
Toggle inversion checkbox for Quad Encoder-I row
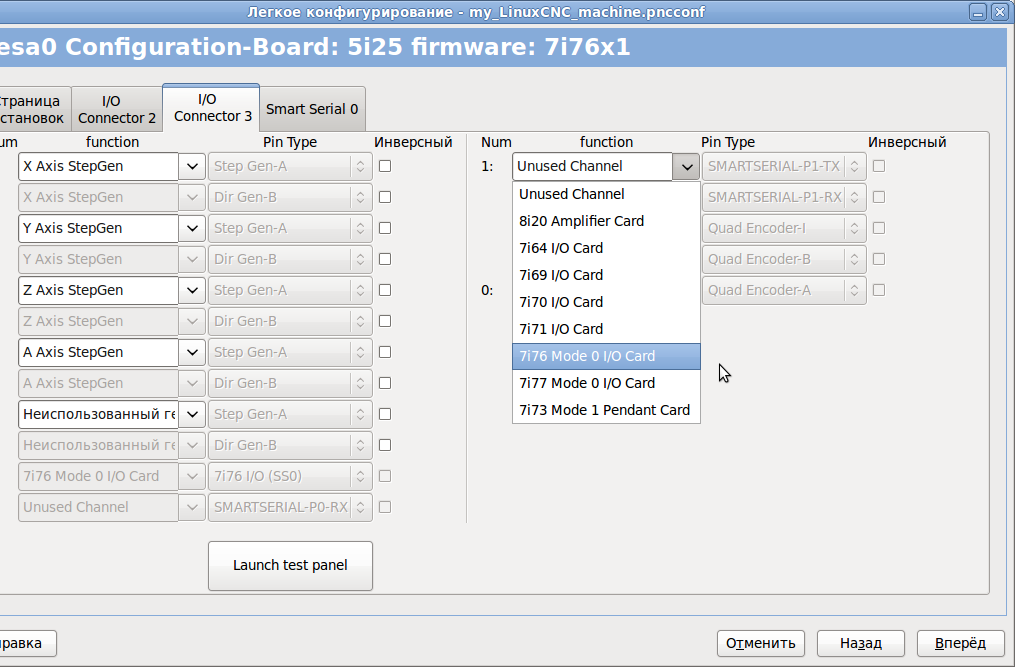click(879, 229)
